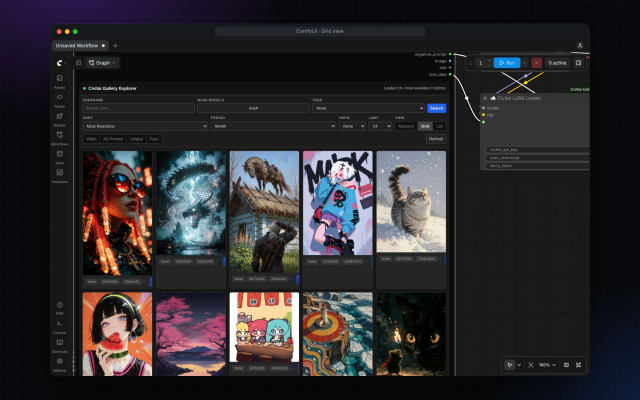Image resolution: width=640 pixels, height=400 pixels.
Task: Open the Assets sidebar panel
Action: click(60, 80)
